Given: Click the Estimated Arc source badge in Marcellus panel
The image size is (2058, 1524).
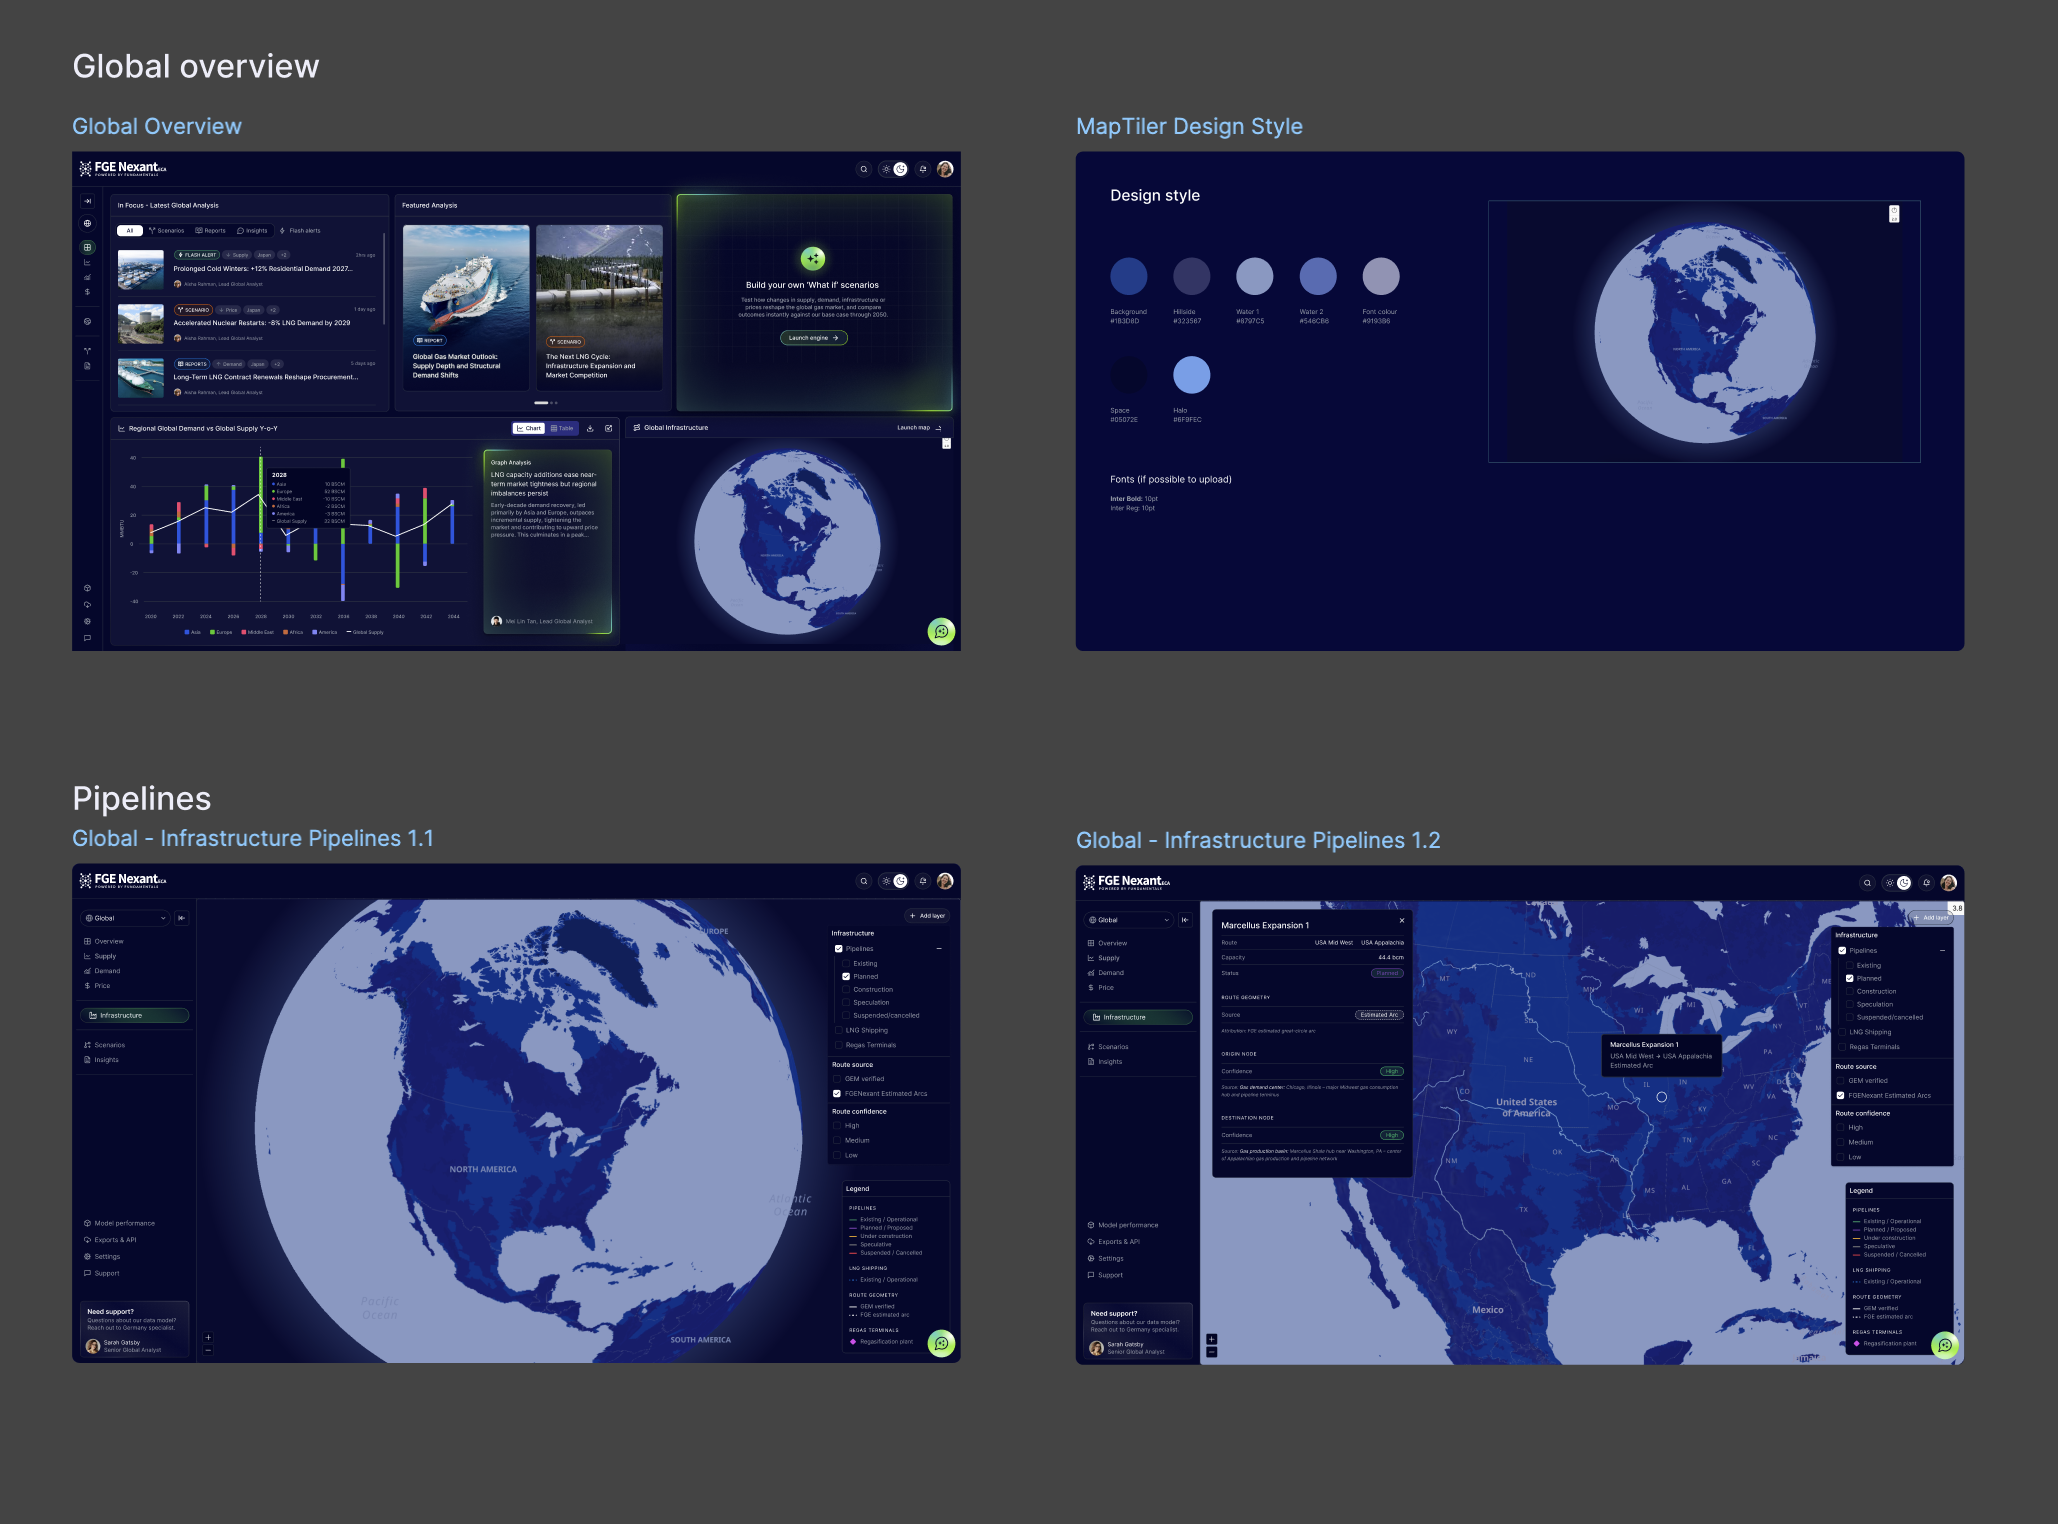Looking at the screenshot, I should [1379, 1015].
